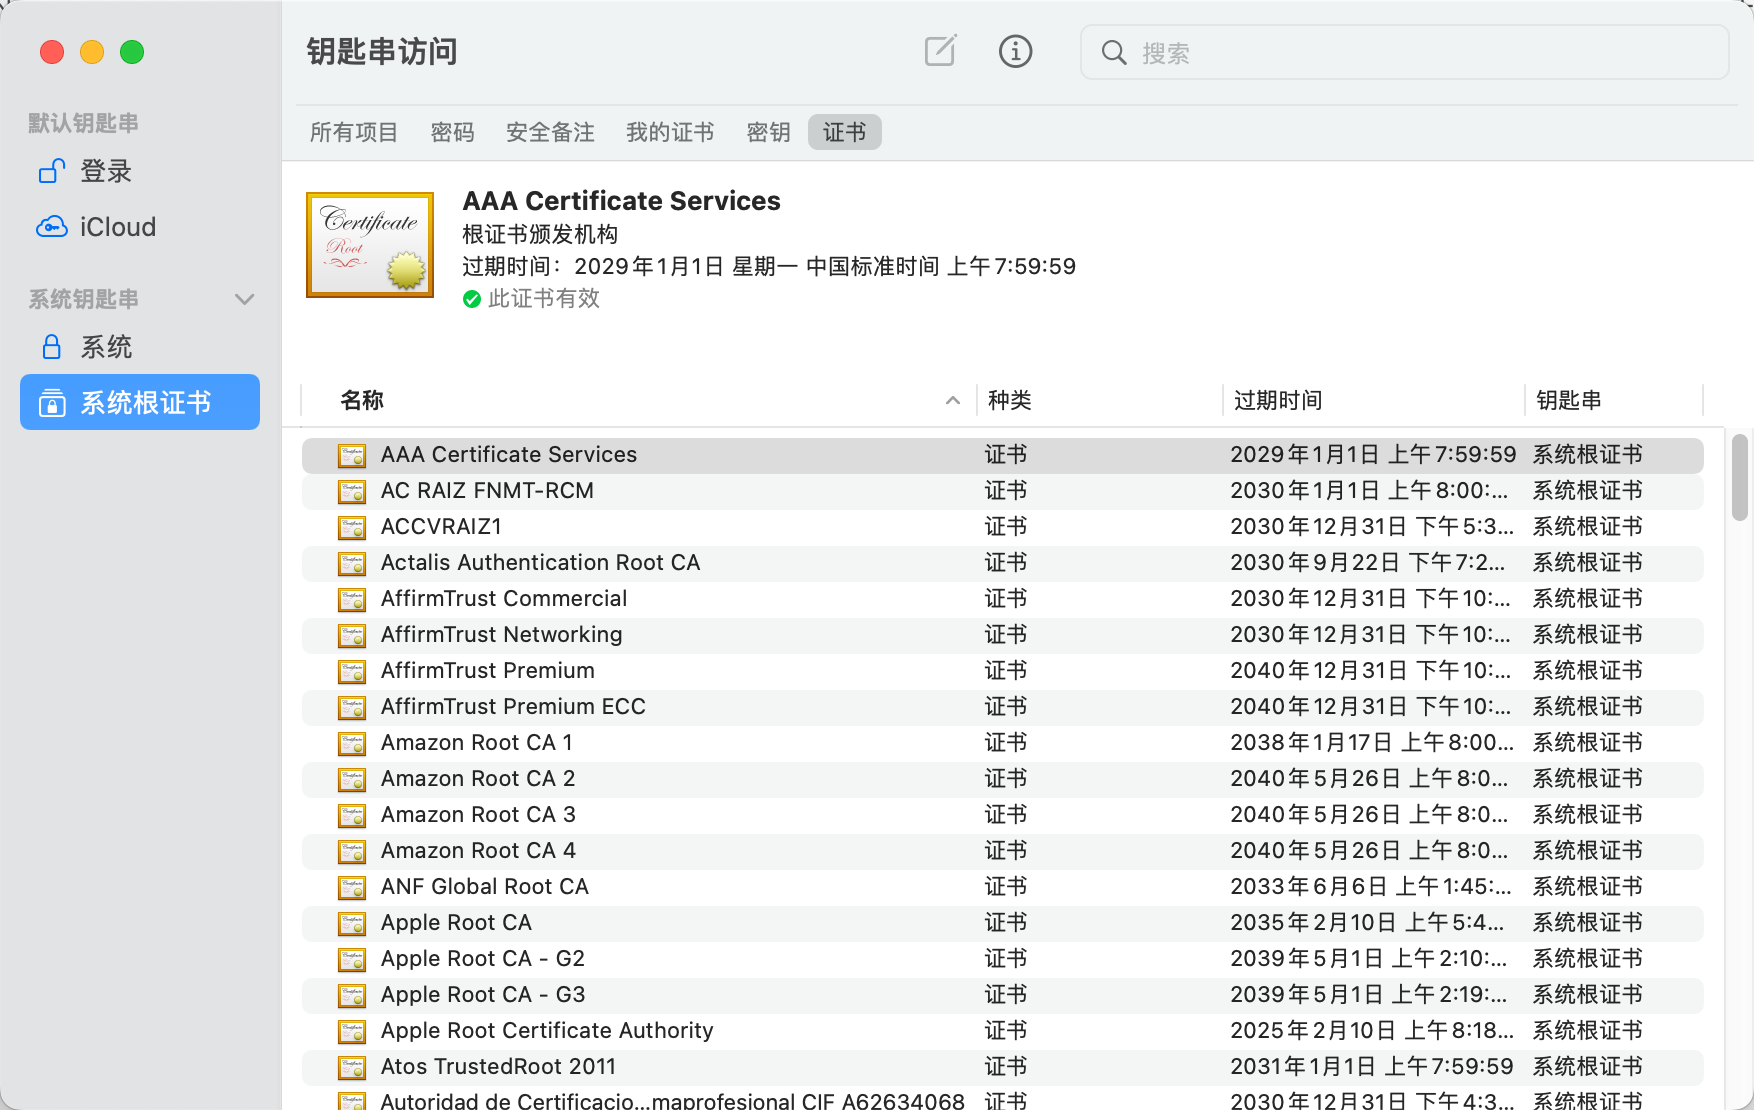
Task: Click the Apple Root Certificate Authority icon
Action: pos(352,1031)
